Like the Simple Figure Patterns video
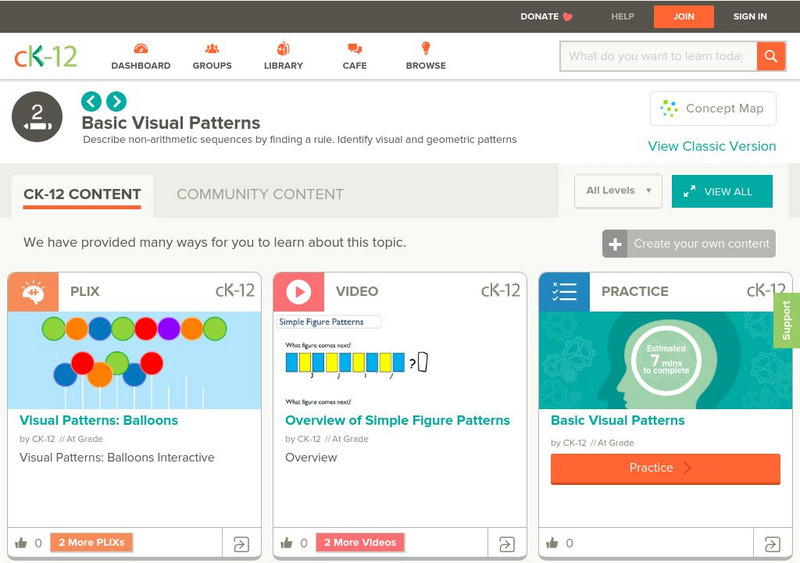The image size is (800, 563). (x=287, y=543)
